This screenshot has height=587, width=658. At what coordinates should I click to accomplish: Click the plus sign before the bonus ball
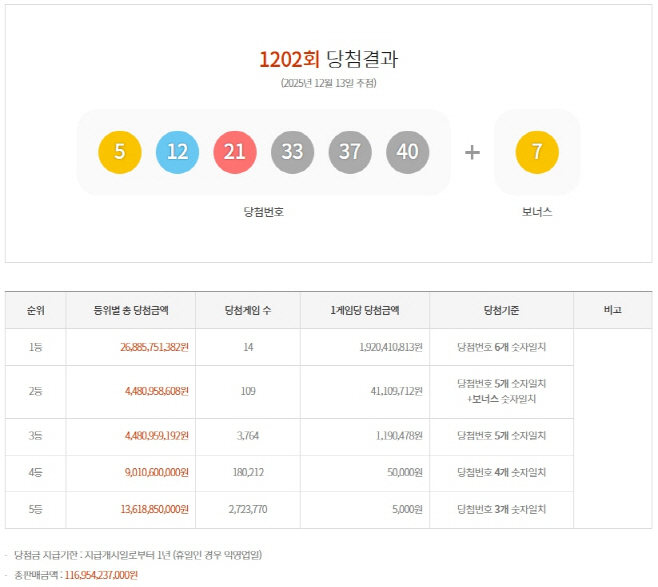point(472,152)
